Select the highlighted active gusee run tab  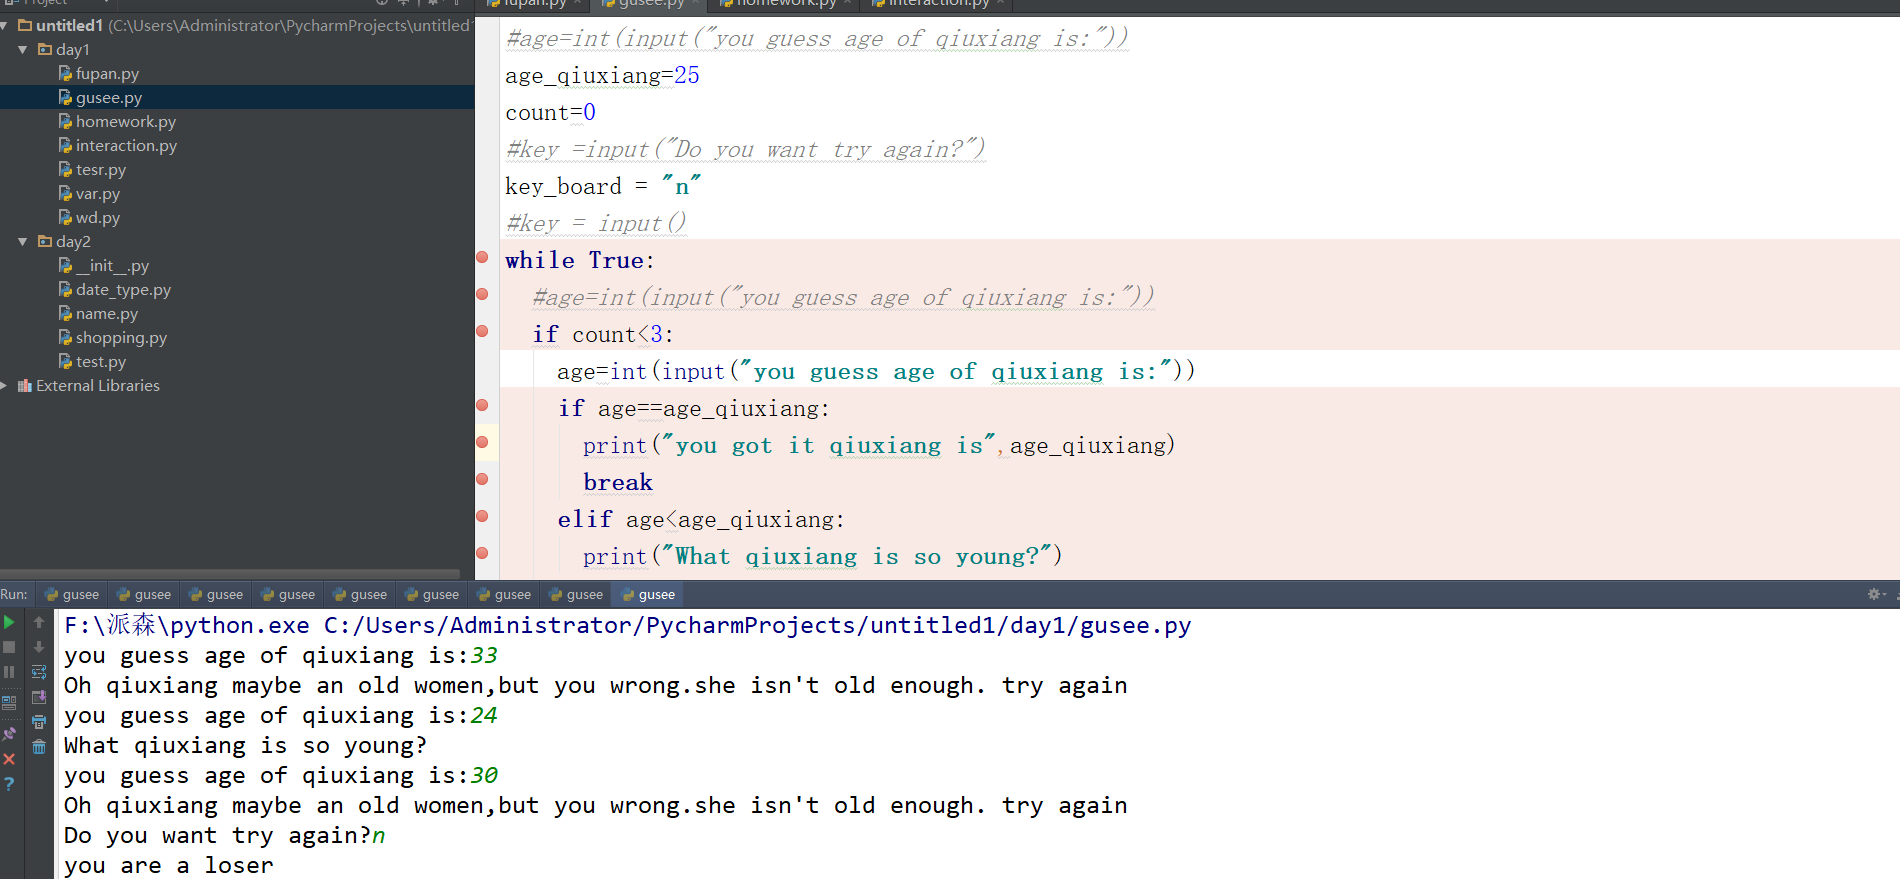(647, 594)
